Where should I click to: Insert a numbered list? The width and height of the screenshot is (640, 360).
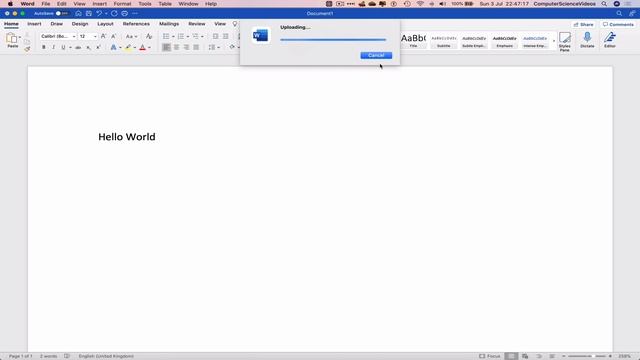[181, 36]
